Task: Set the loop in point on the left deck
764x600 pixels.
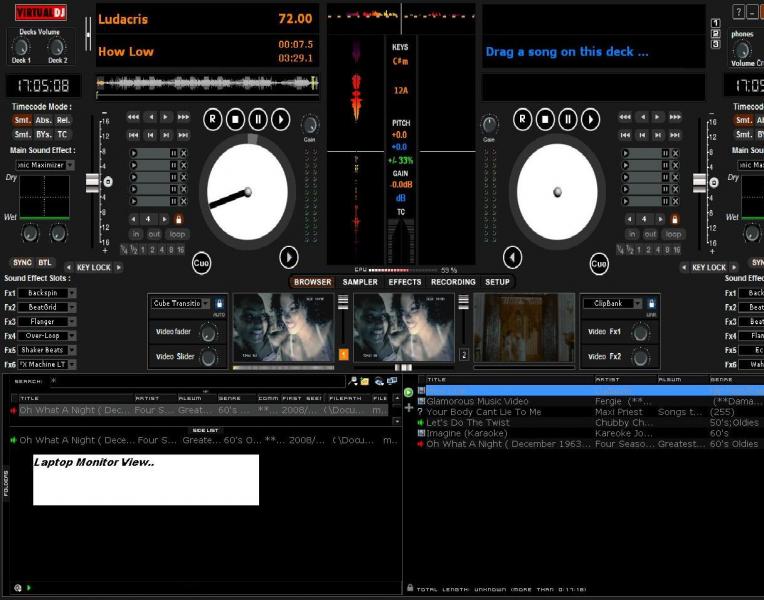Action: 136,234
